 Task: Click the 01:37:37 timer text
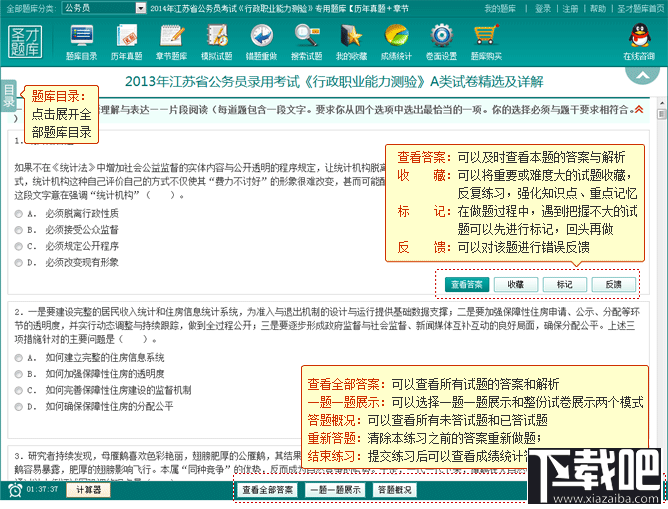(x=42, y=489)
